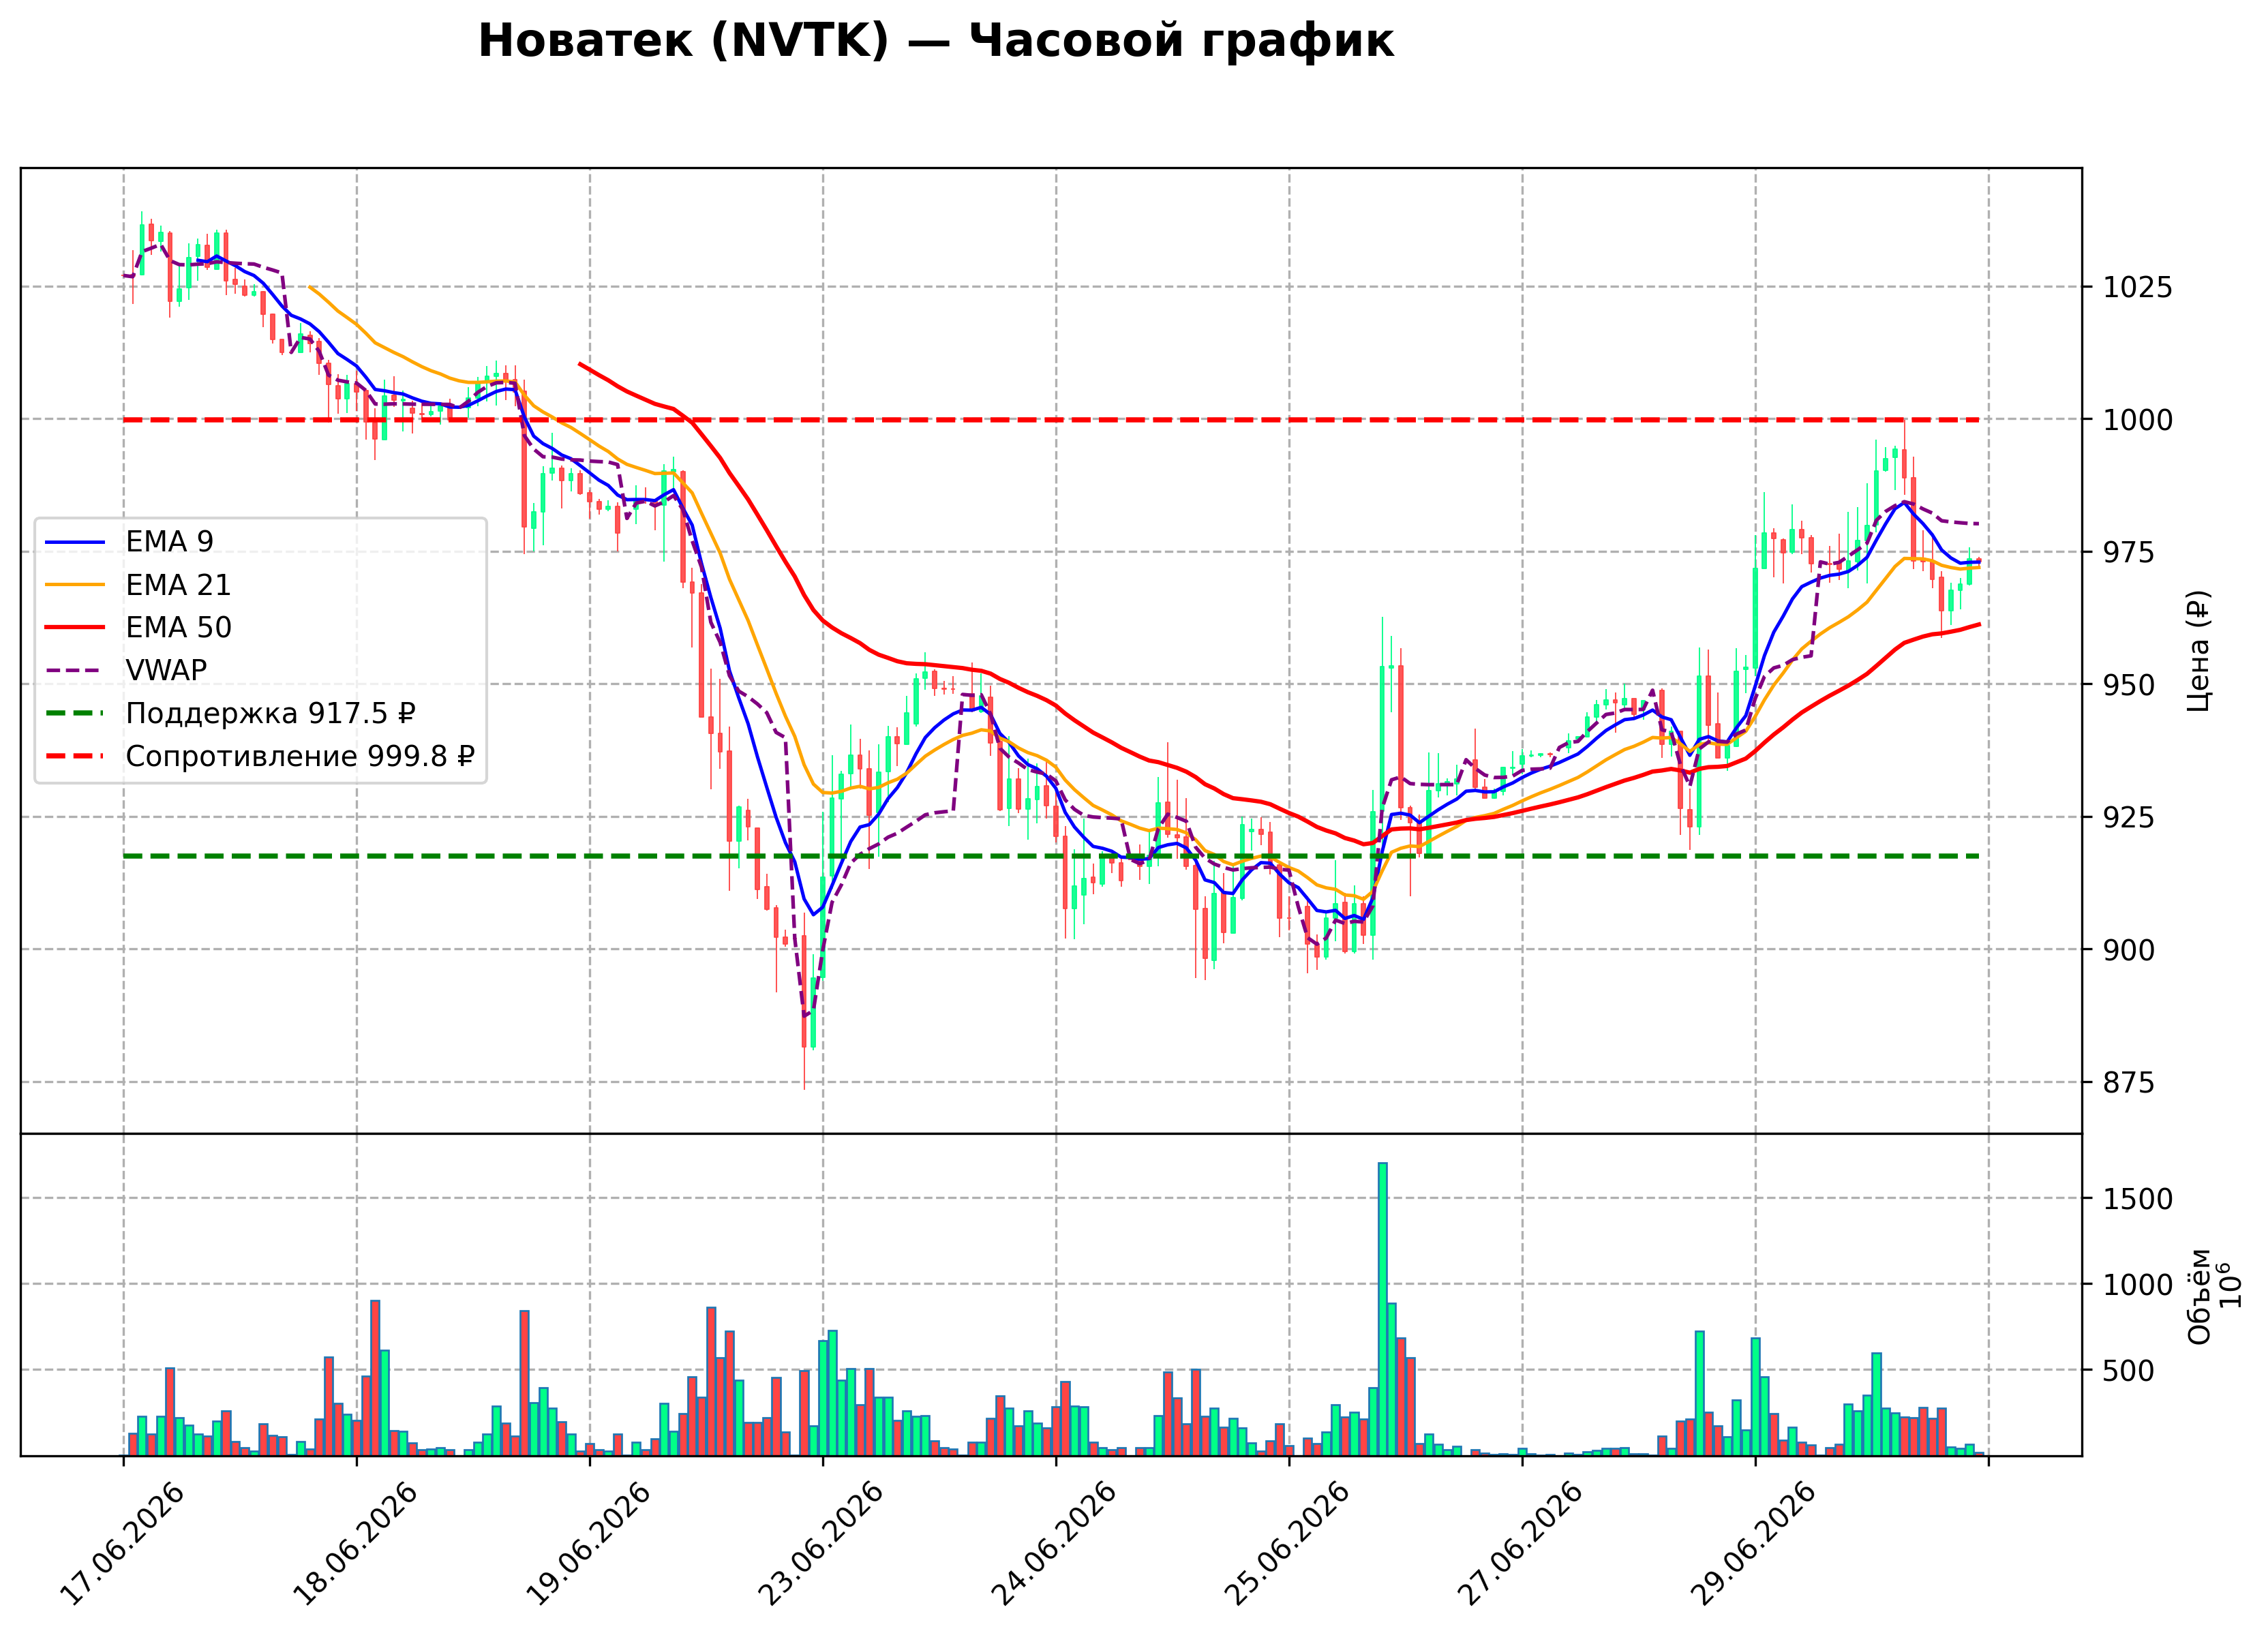The width and height of the screenshot is (2268, 1631).
Task: Click the blue EMA 9 line sample in legend
Action: (75, 542)
